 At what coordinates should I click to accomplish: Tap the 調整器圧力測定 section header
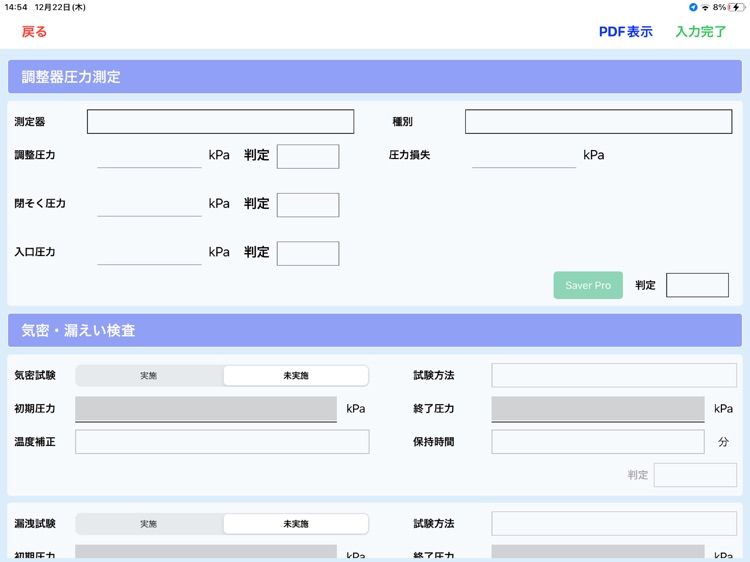375,77
